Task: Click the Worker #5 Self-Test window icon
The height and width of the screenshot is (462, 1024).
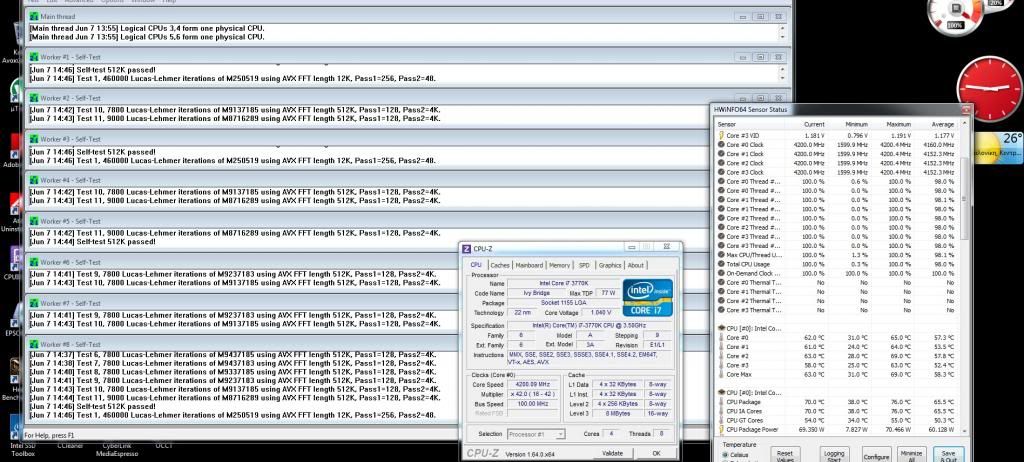Action: point(34,222)
